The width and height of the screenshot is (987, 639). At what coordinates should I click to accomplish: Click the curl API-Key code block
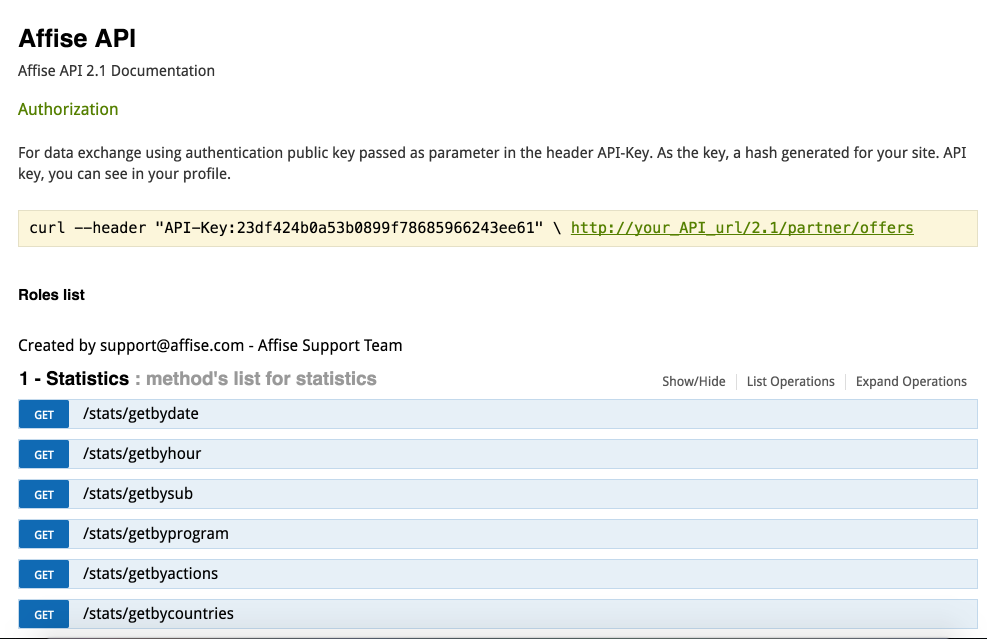(x=497, y=229)
